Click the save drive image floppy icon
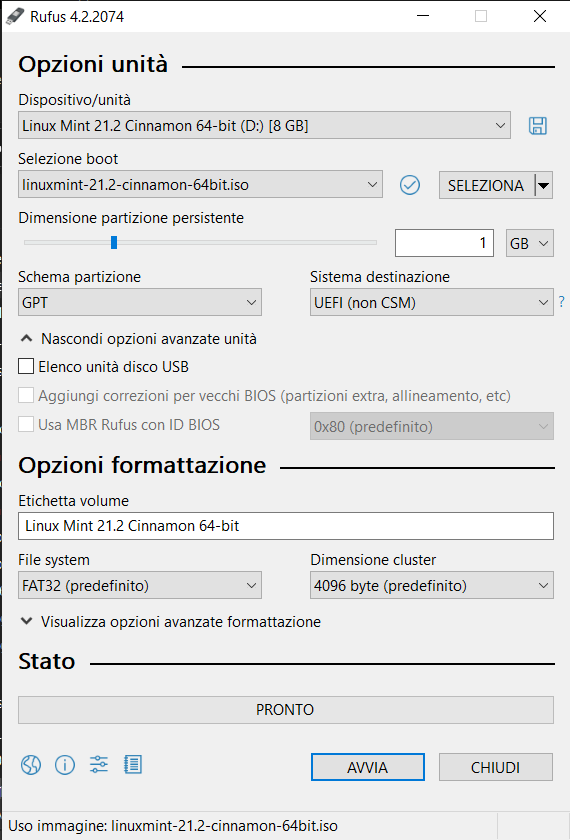The image size is (570, 840). point(537,126)
